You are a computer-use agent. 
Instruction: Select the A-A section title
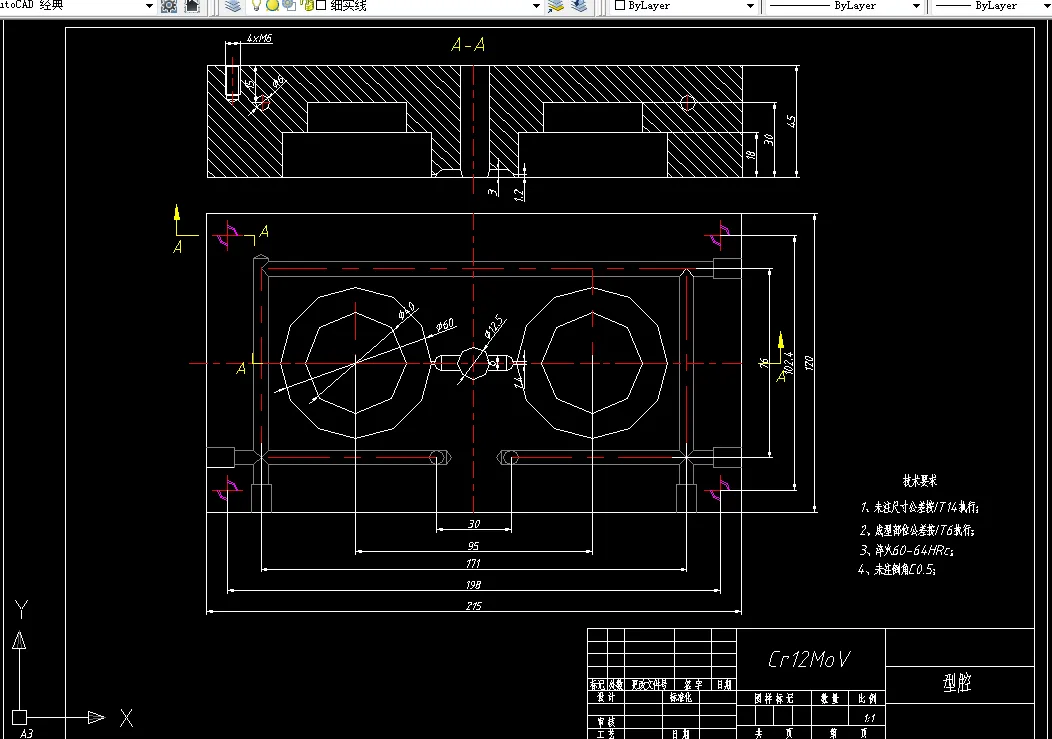coord(468,45)
